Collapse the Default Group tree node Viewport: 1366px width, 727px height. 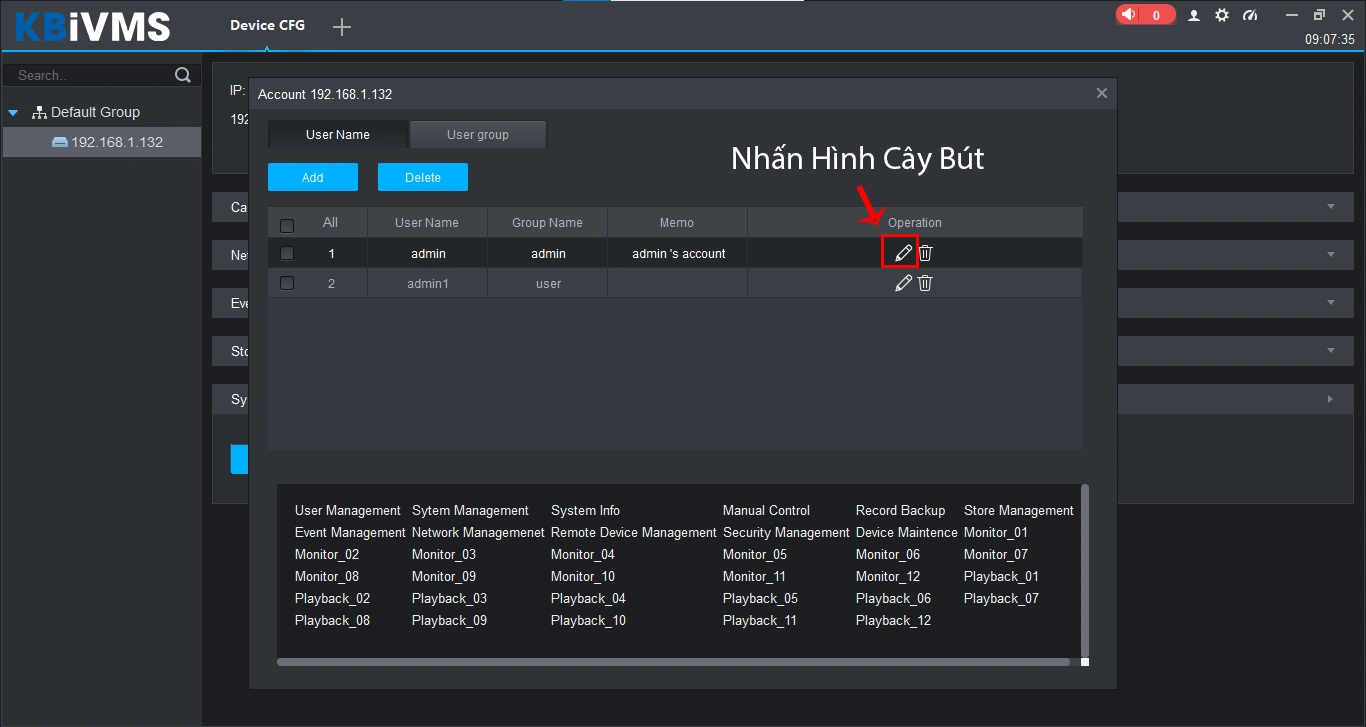point(14,113)
